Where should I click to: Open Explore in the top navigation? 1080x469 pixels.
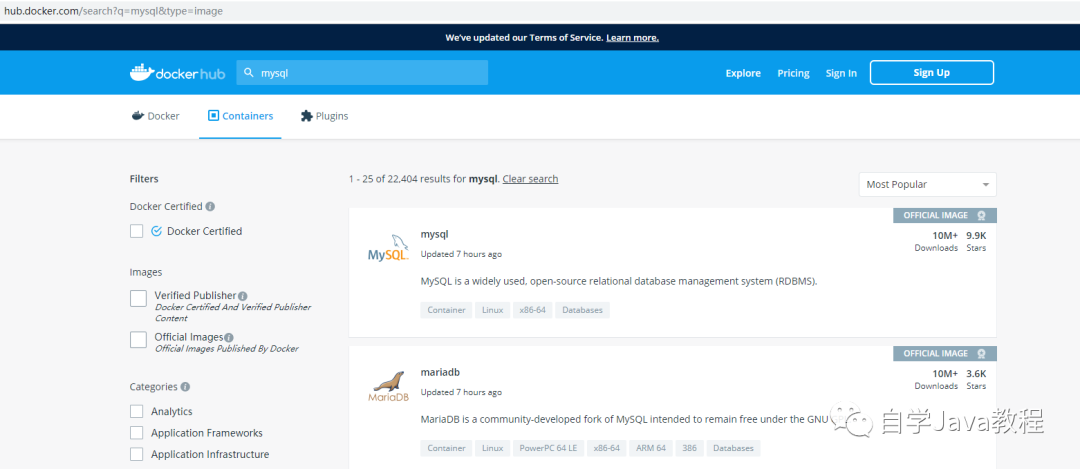click(743, 73)
